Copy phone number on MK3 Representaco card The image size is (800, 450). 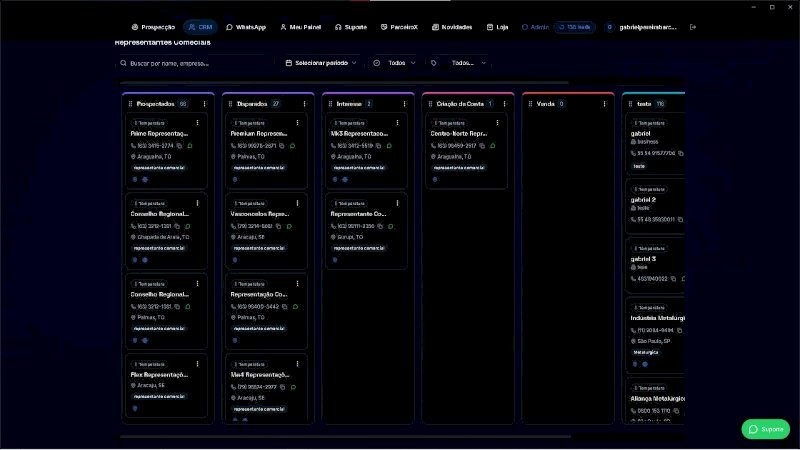pos(379,146)
